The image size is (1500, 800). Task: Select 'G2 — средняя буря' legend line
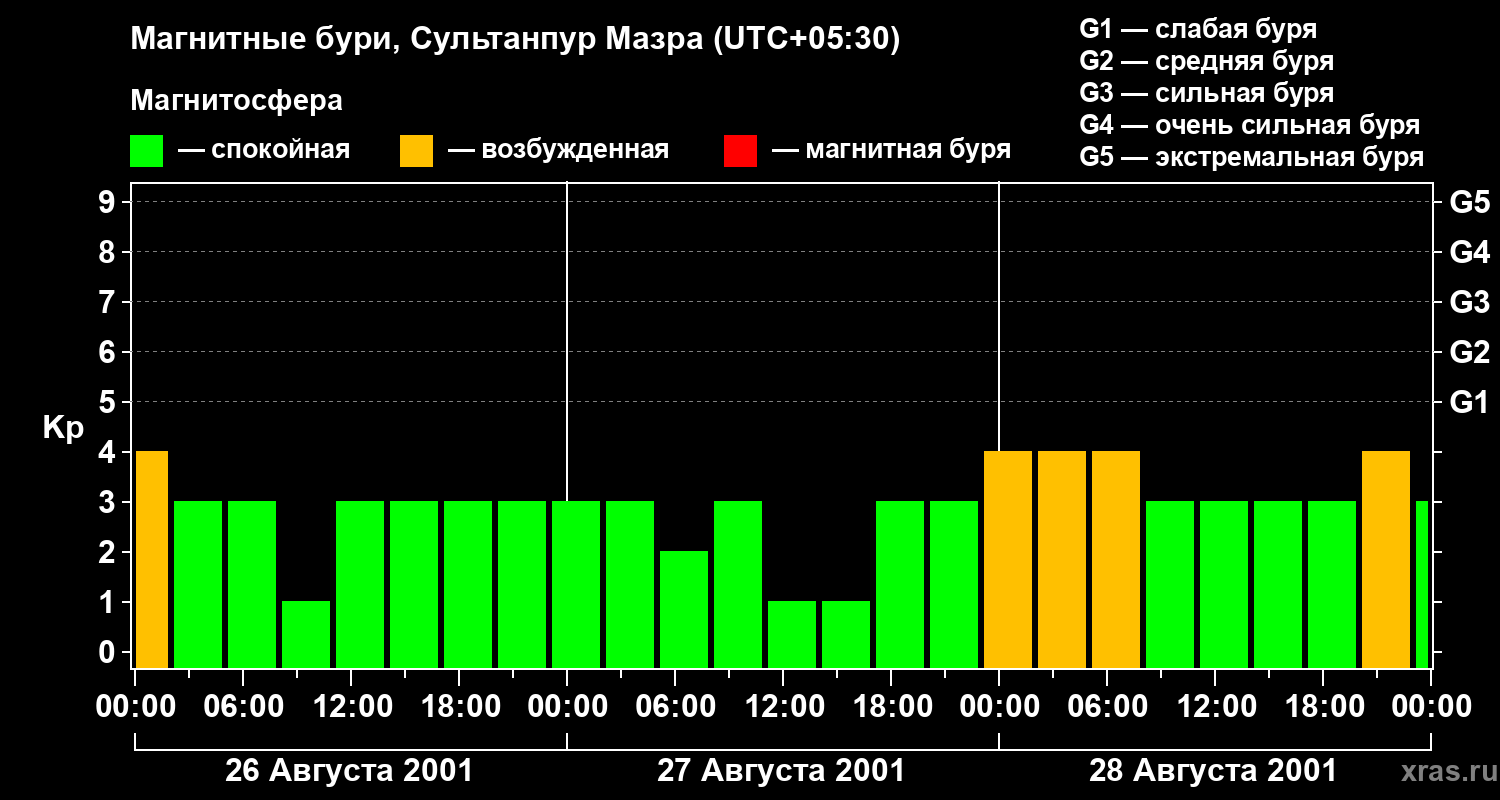(1206, 61)
